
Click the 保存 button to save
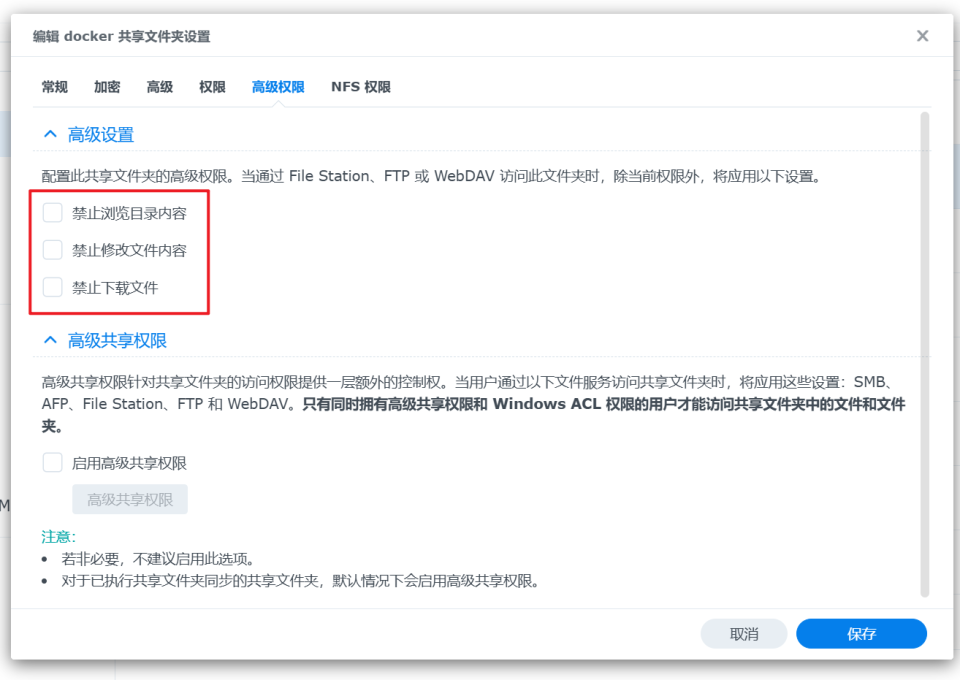(861, 634)
